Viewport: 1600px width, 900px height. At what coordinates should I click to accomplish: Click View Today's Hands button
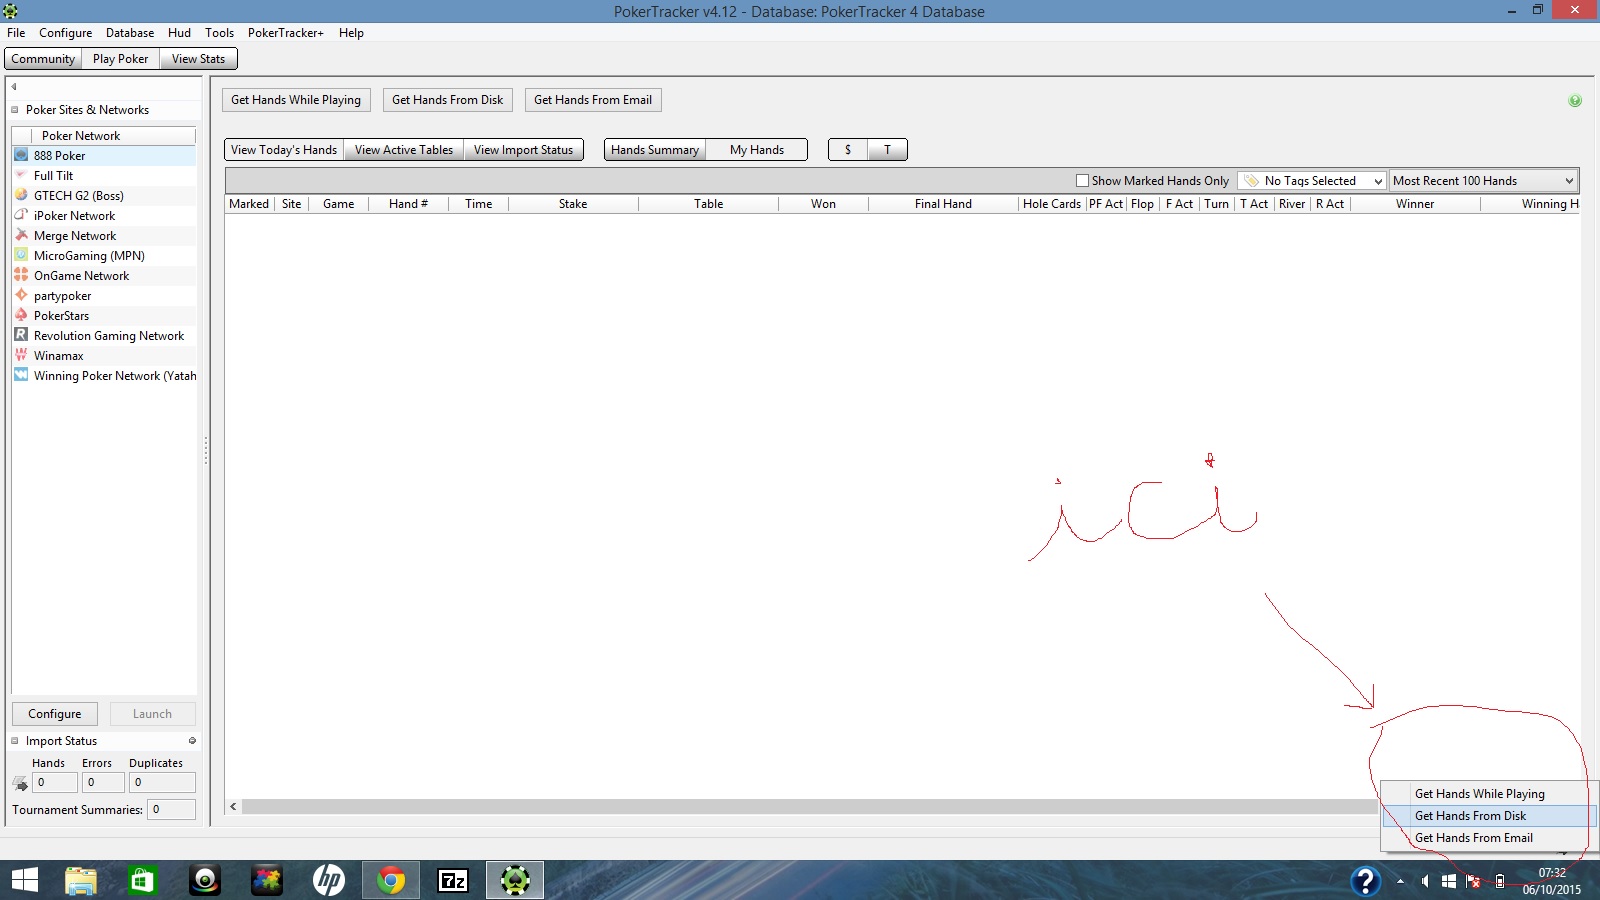pyautogui.click(x=284, y=150)
